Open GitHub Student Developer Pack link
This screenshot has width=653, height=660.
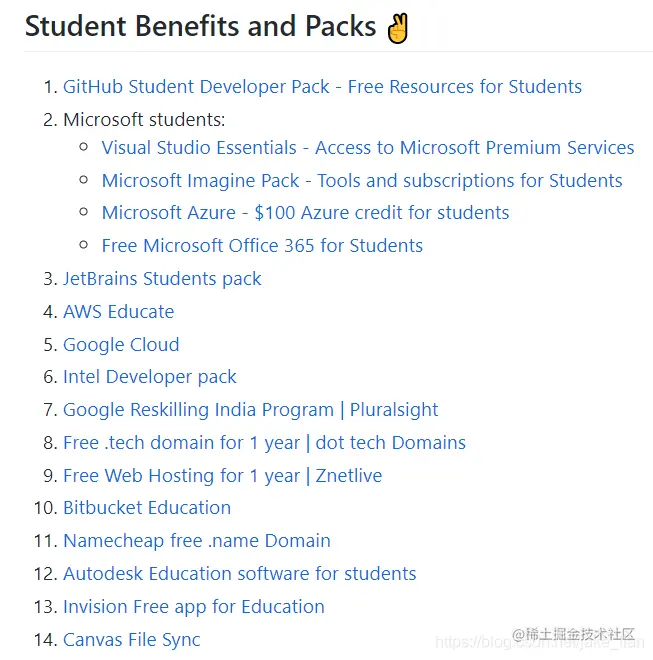323,87
